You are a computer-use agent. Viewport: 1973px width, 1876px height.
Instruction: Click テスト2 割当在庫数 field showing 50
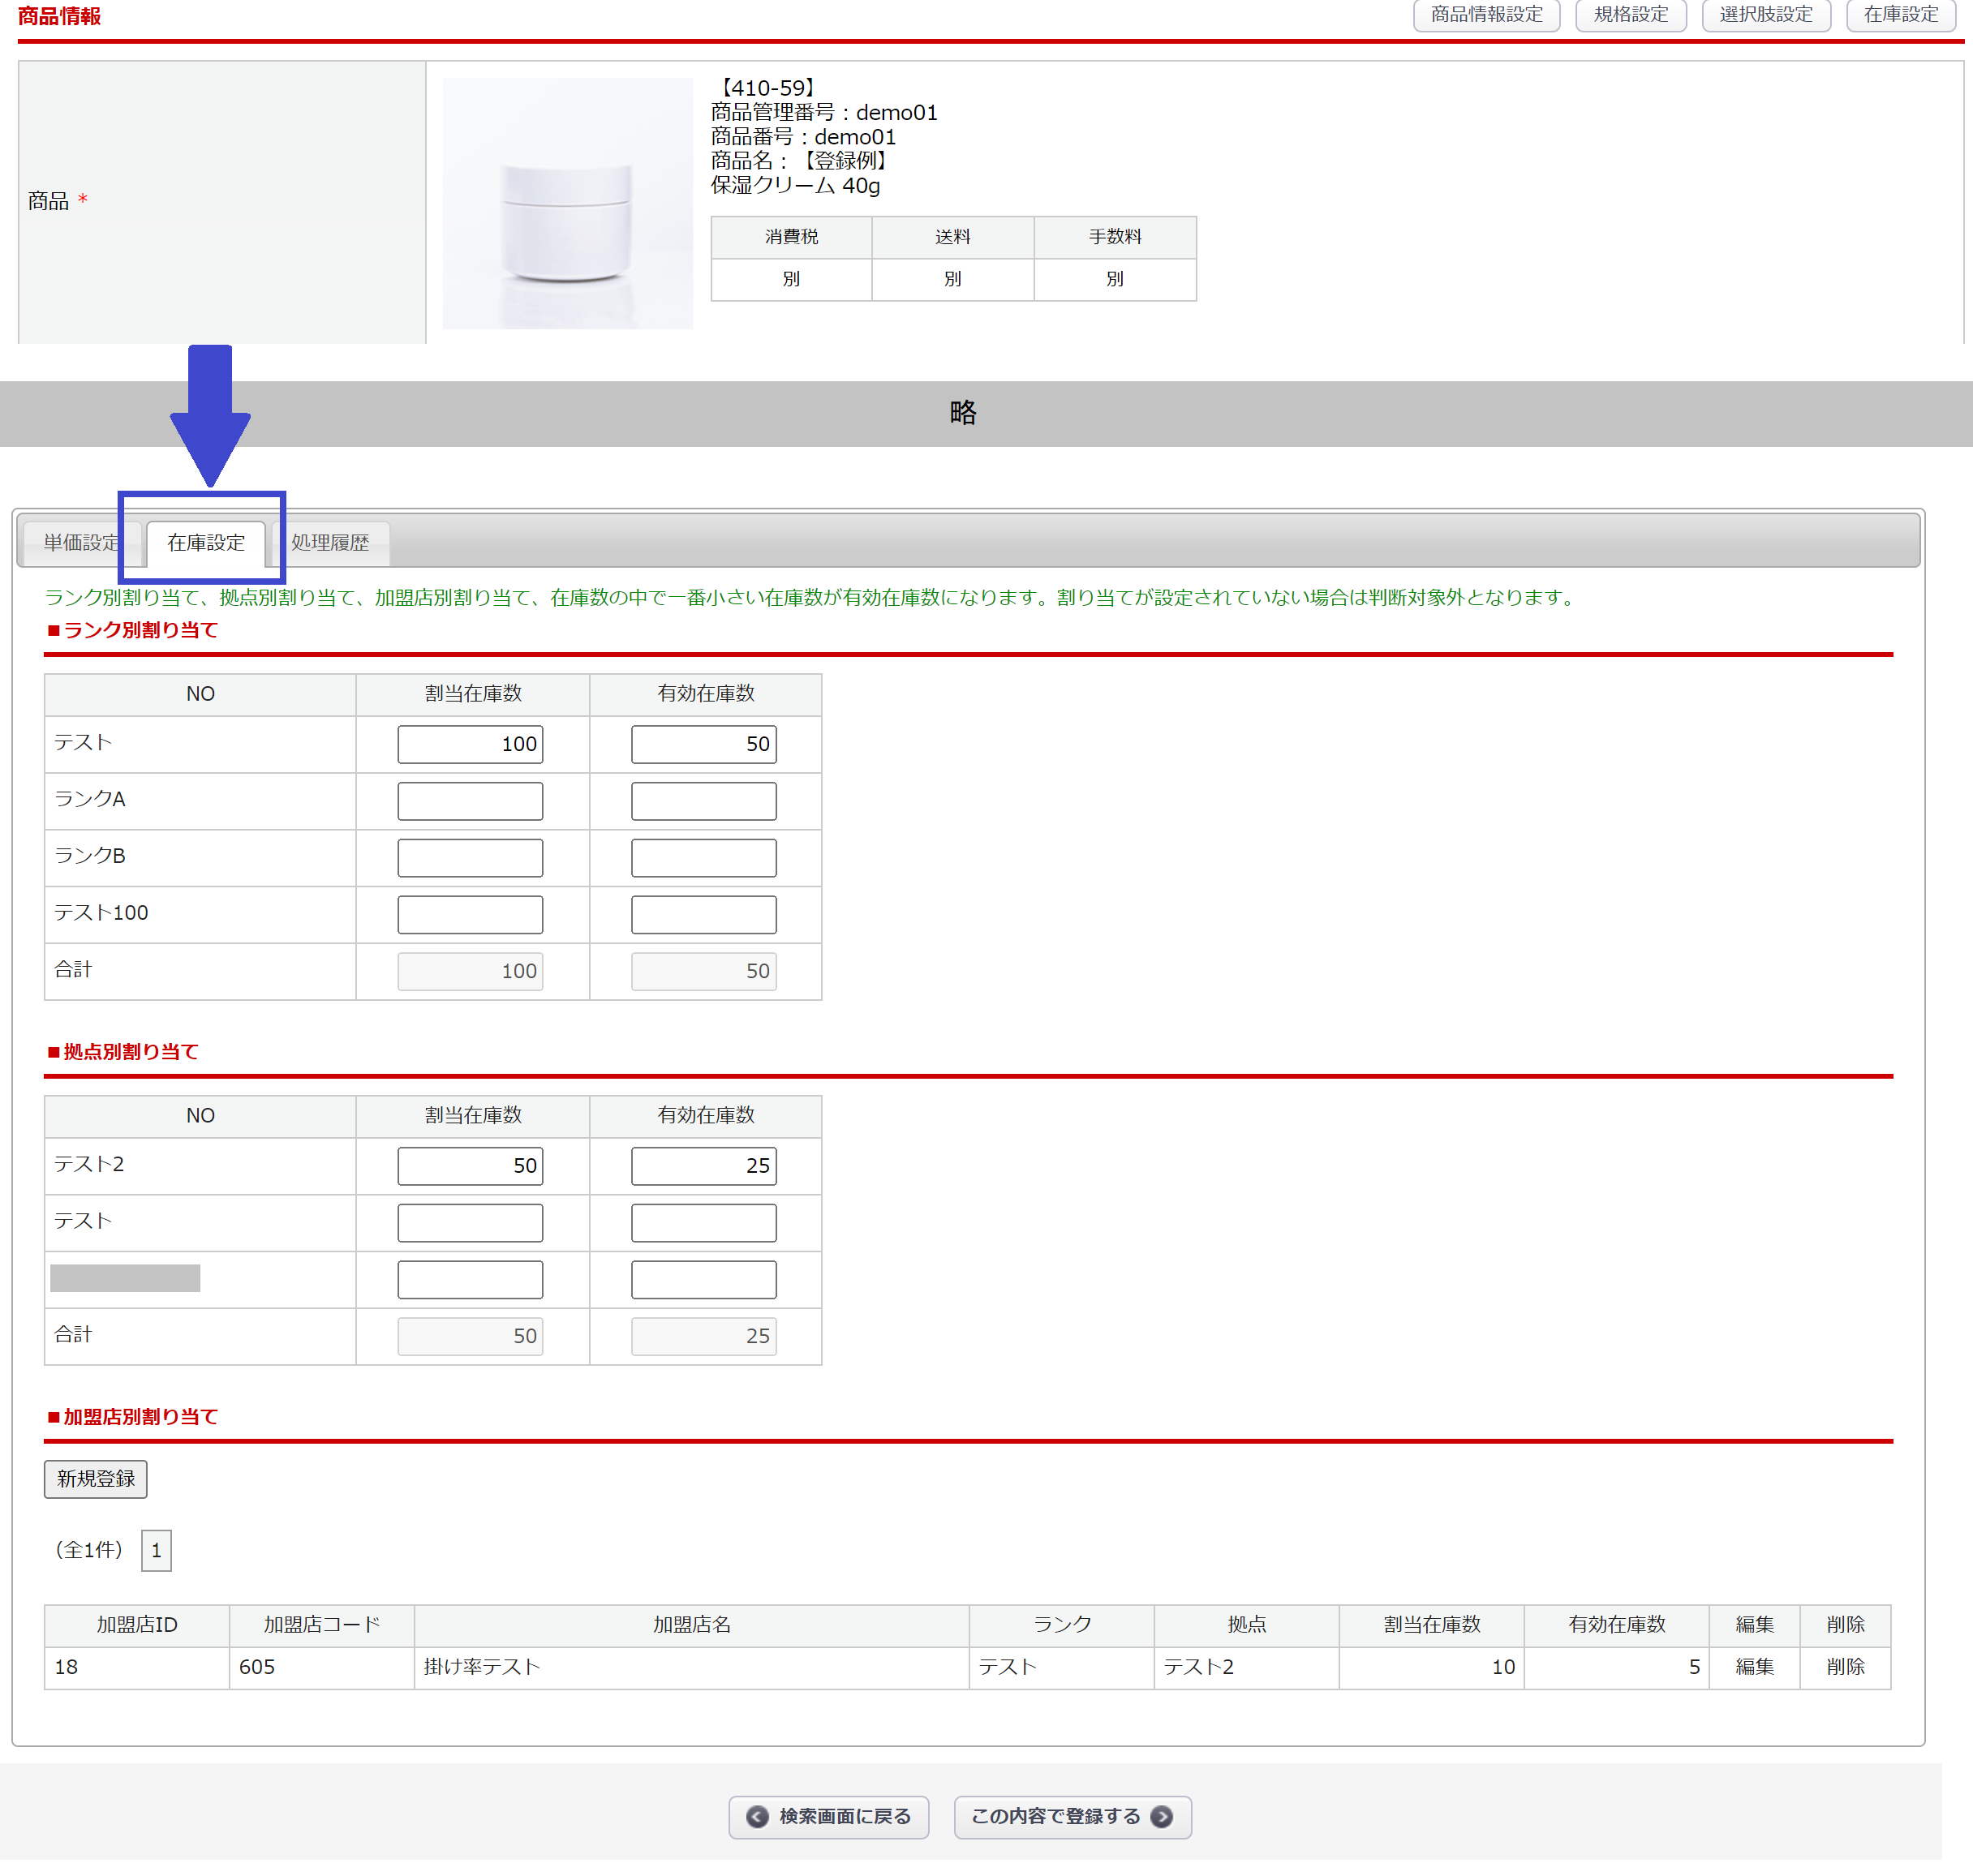point(470,1166)
